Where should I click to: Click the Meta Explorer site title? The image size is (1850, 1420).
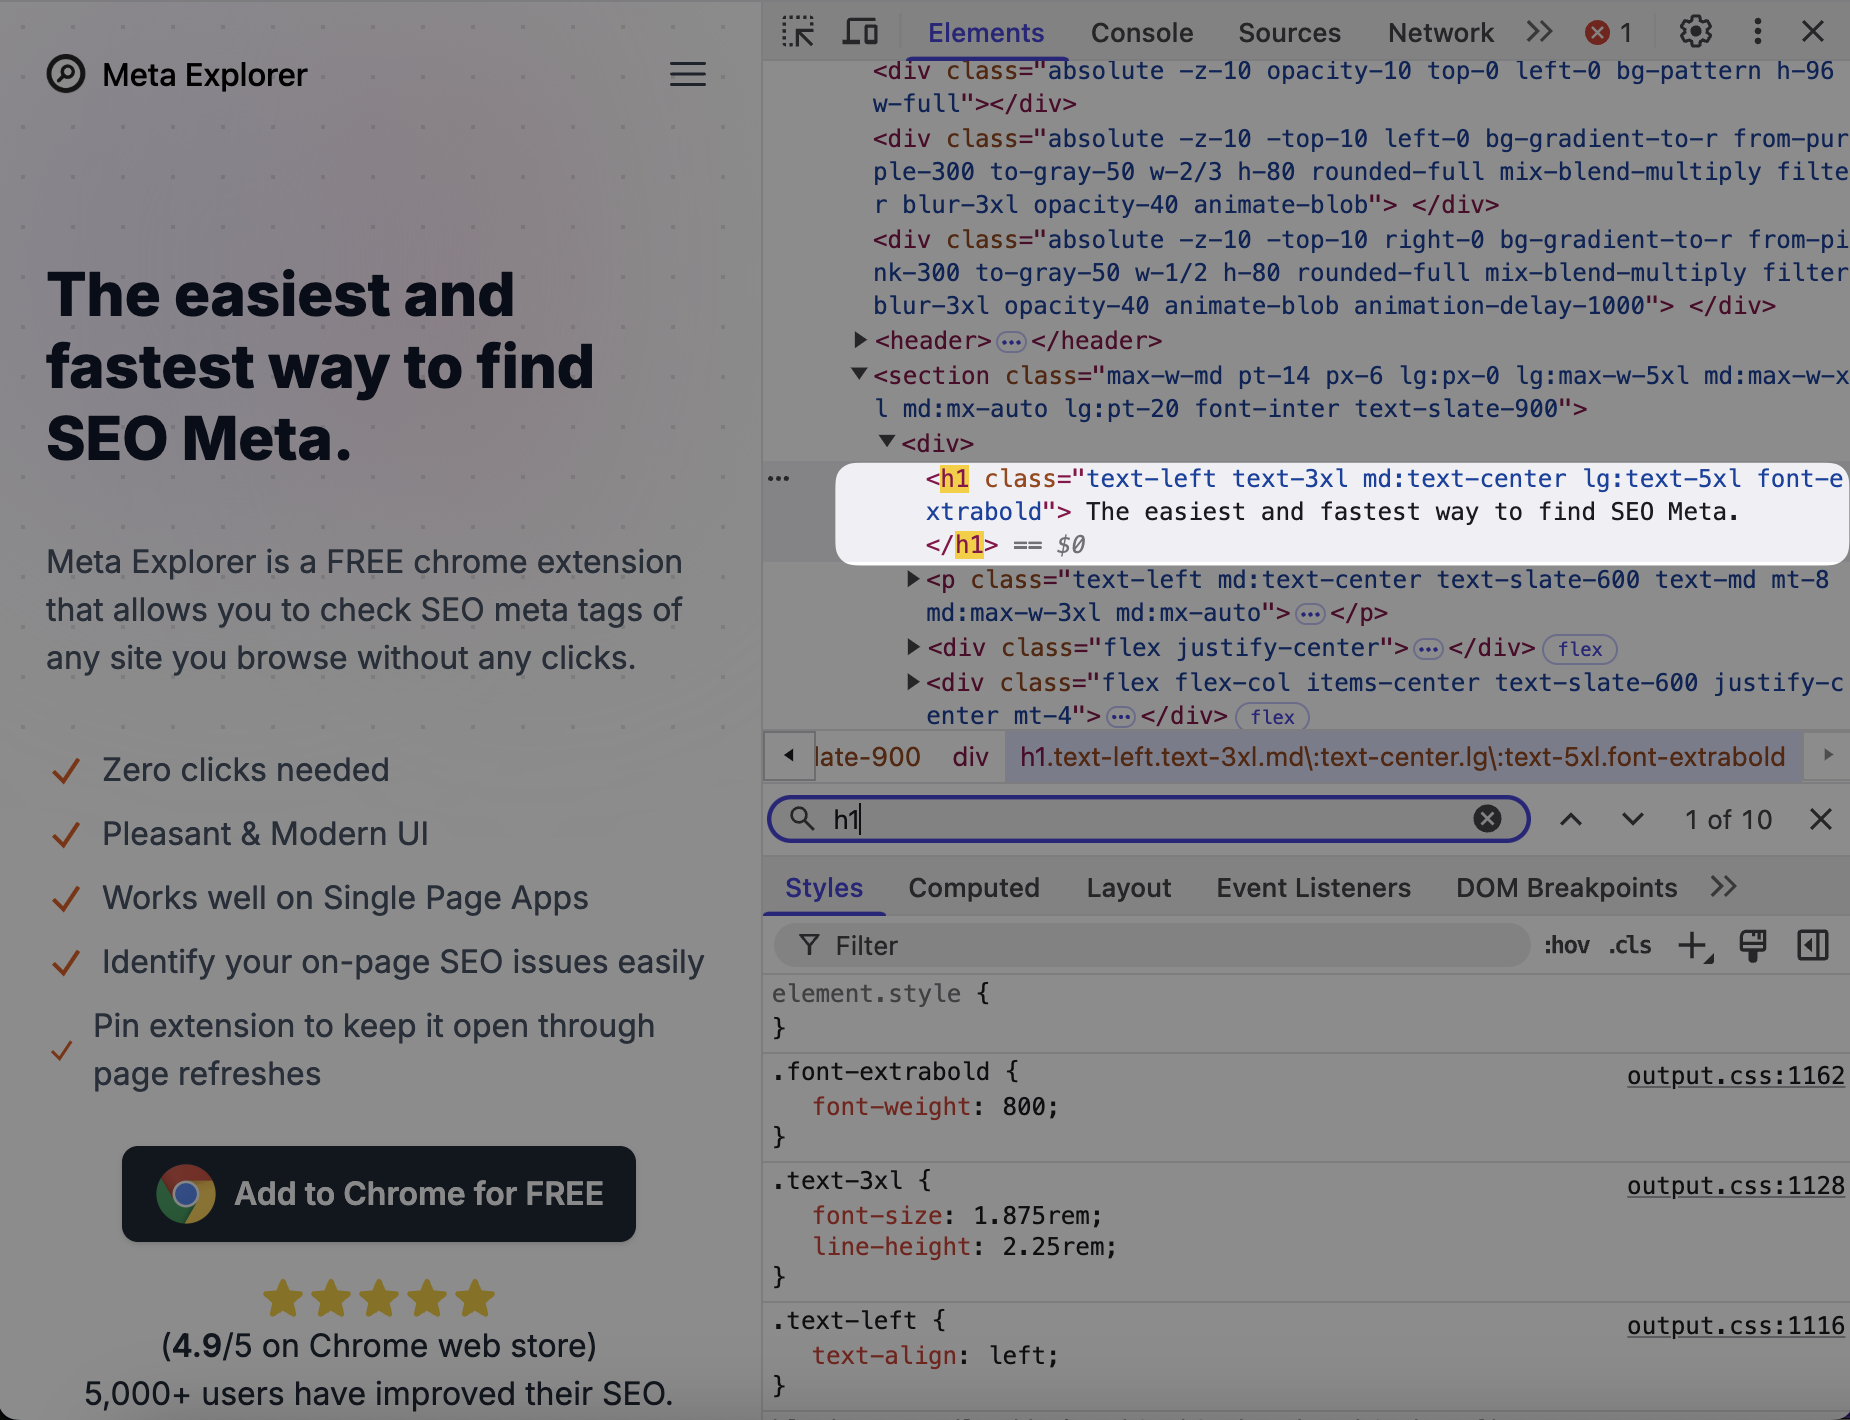[x=205, y=75]
